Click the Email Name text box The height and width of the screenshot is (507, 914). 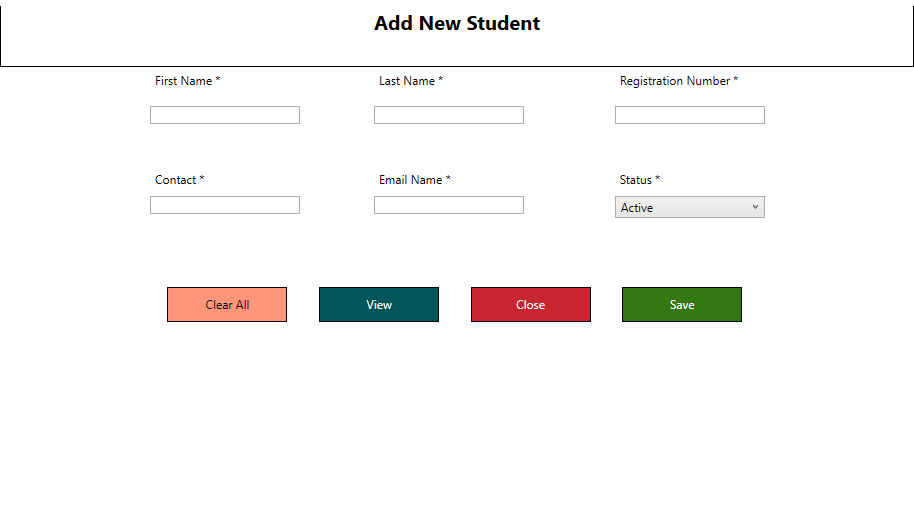pyautogui.click(x=449, y=205)
